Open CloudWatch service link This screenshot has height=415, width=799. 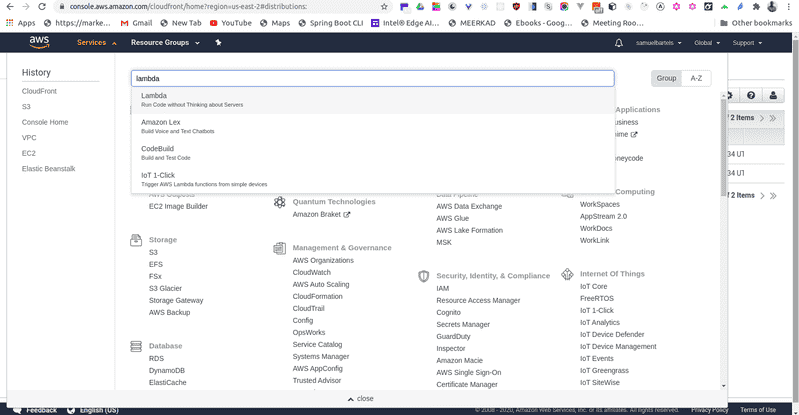coord(311,273)
